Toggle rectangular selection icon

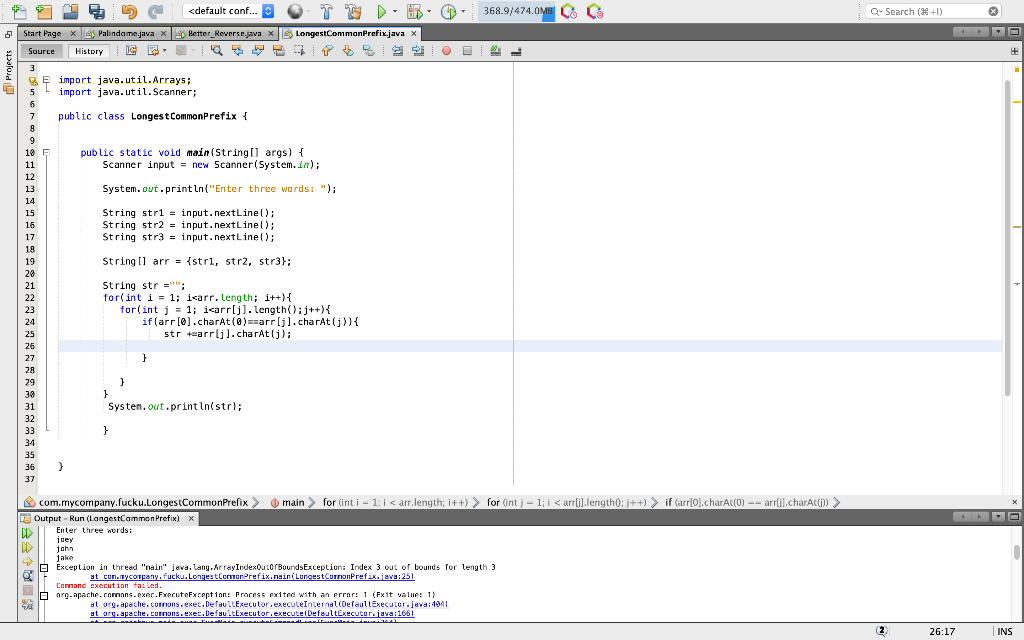299,50
